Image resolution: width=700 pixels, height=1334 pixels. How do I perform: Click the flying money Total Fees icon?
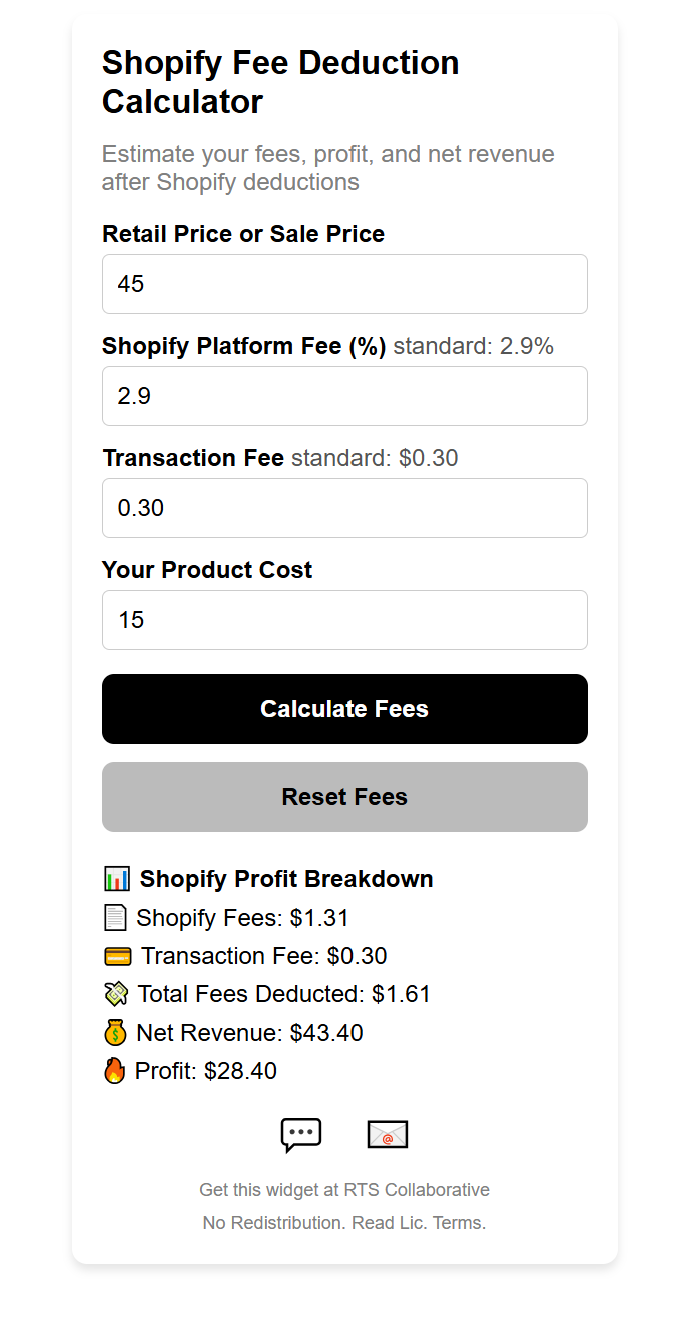(x=116, y=994)
